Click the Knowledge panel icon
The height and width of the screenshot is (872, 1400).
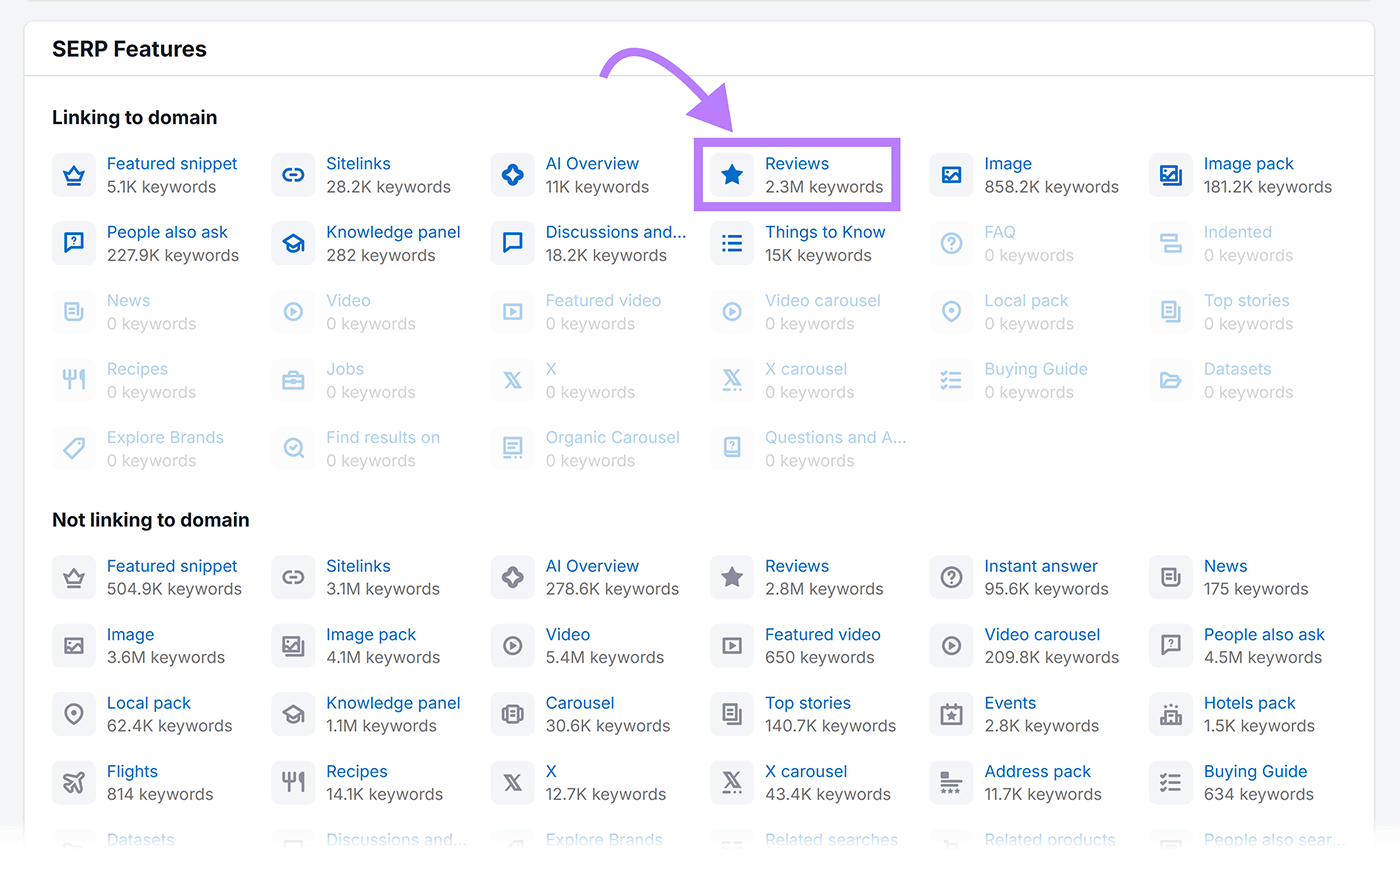293,243
